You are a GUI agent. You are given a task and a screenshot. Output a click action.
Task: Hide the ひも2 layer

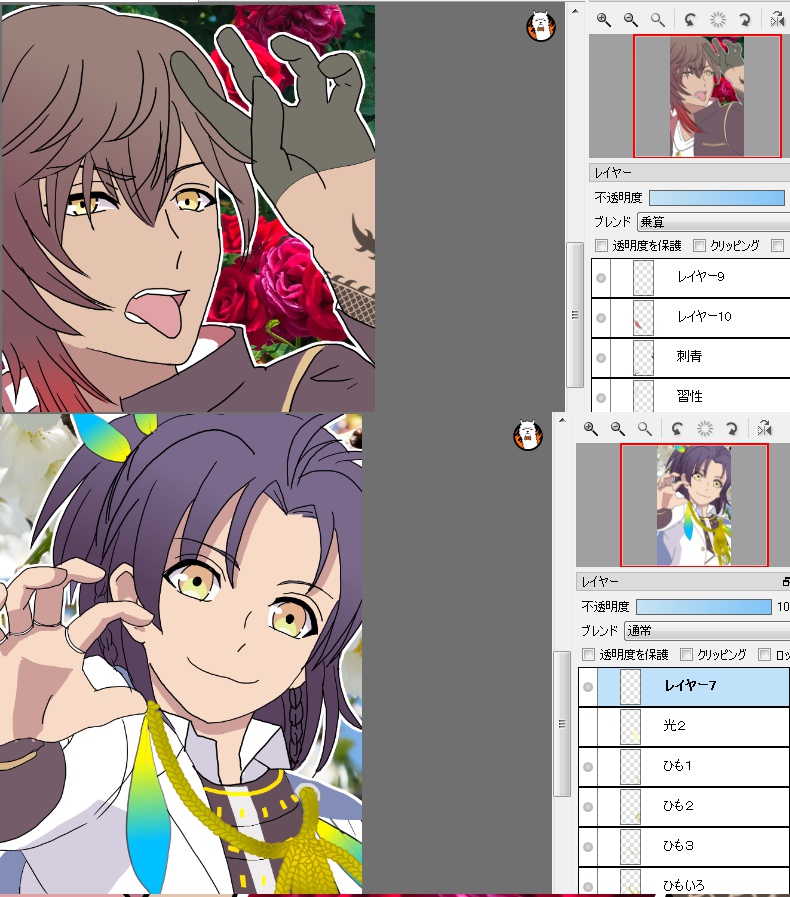[587, 807]
